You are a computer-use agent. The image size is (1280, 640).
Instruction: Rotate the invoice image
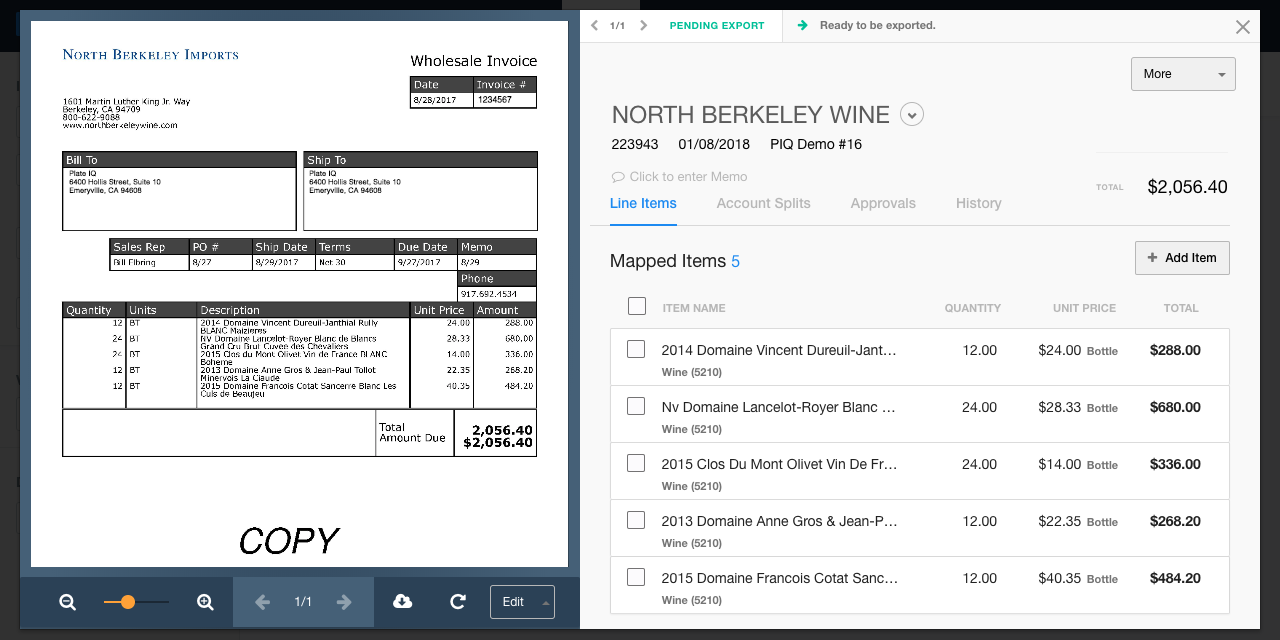click(458, 601)
